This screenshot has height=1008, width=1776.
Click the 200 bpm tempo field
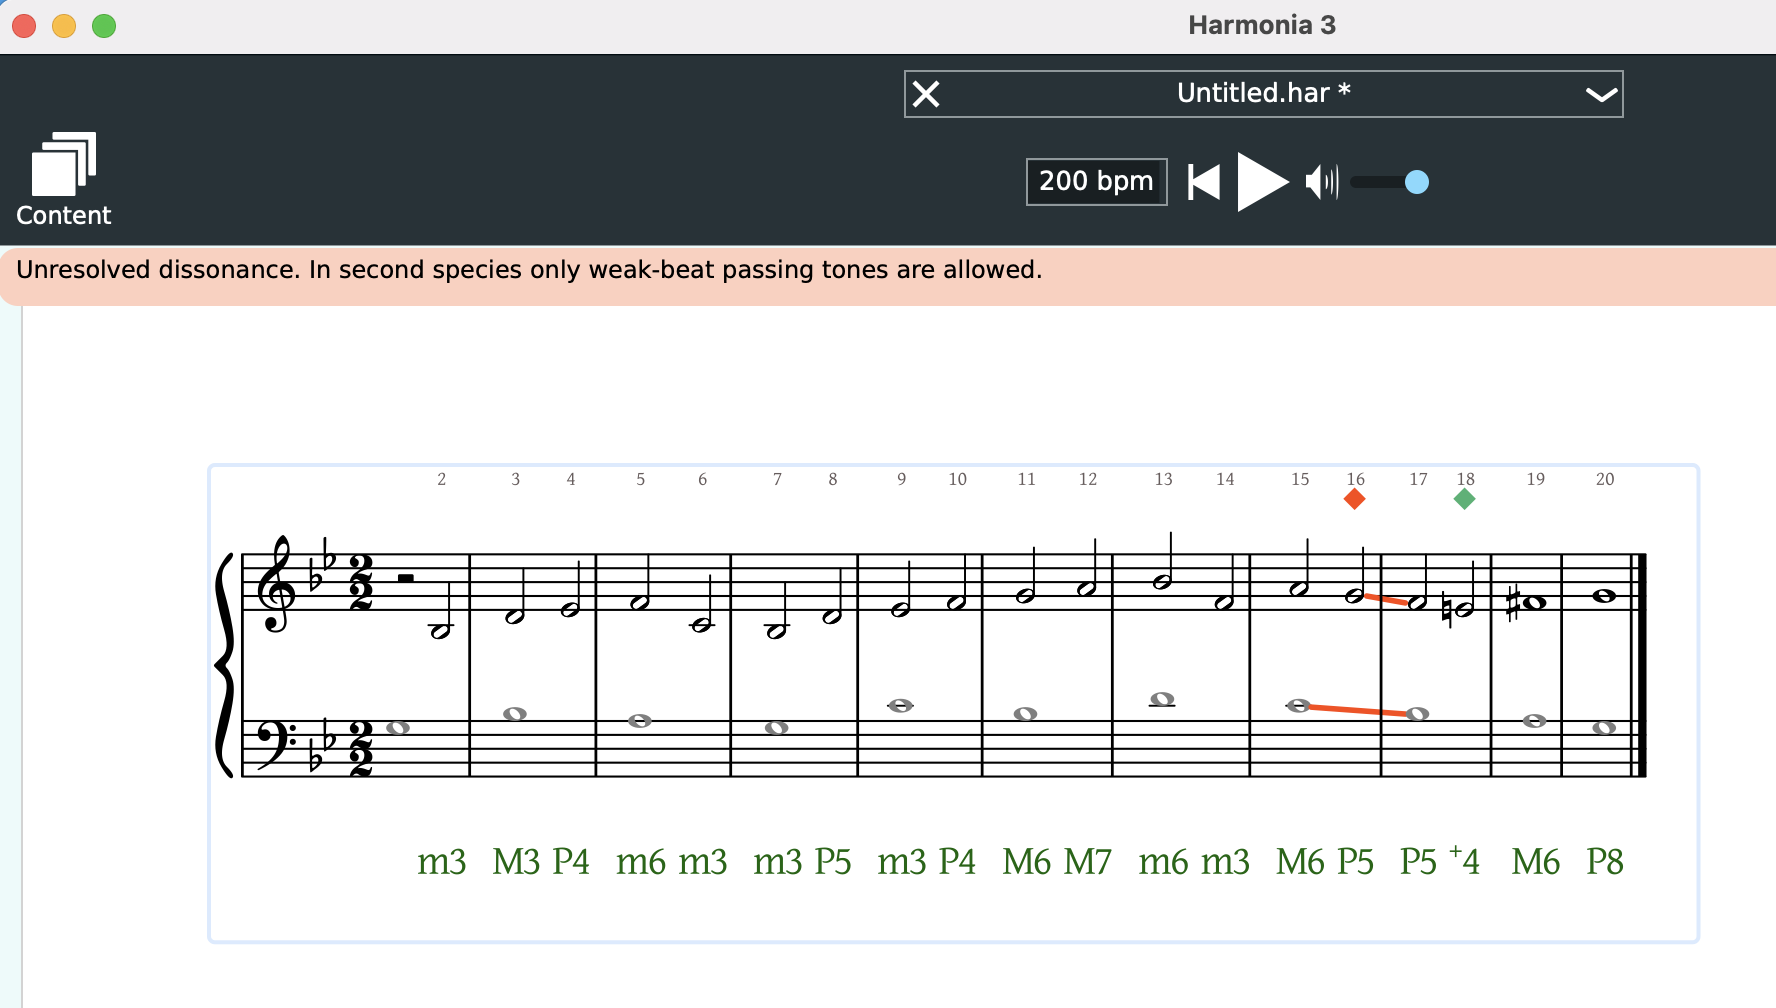tap(1095, 182)
